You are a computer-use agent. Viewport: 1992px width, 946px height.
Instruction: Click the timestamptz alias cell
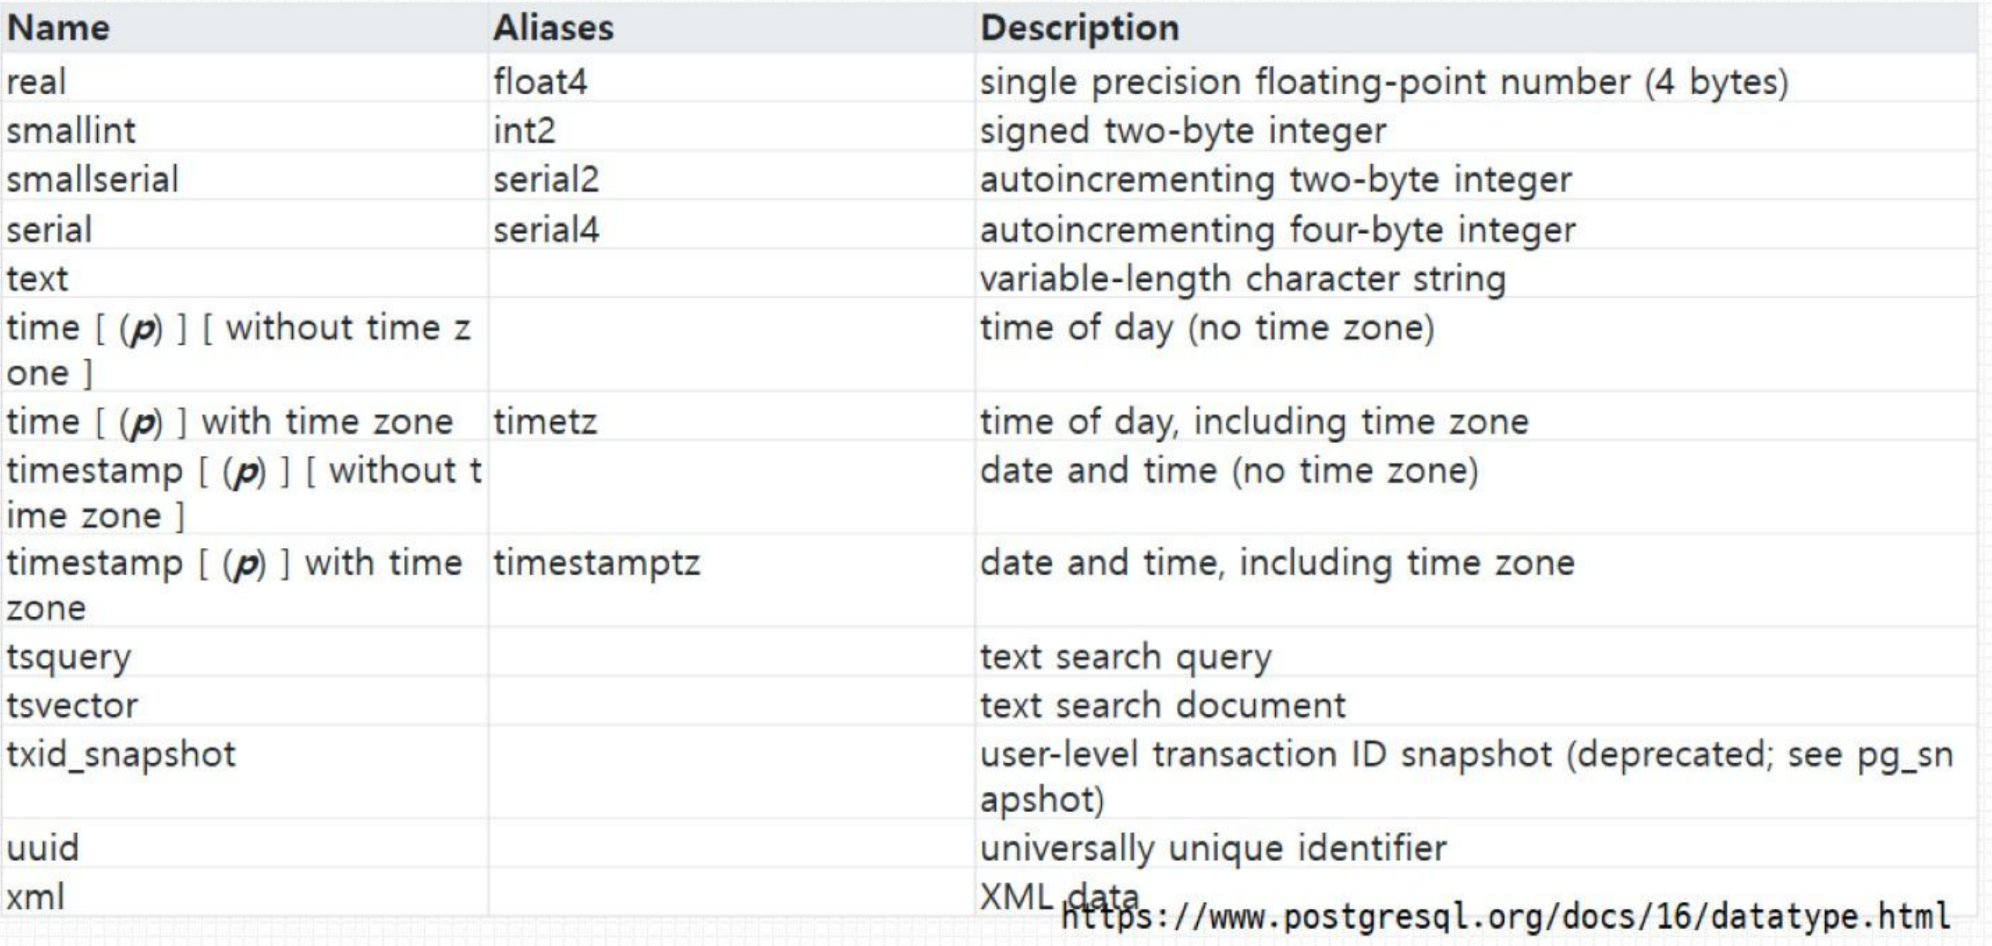596,563
